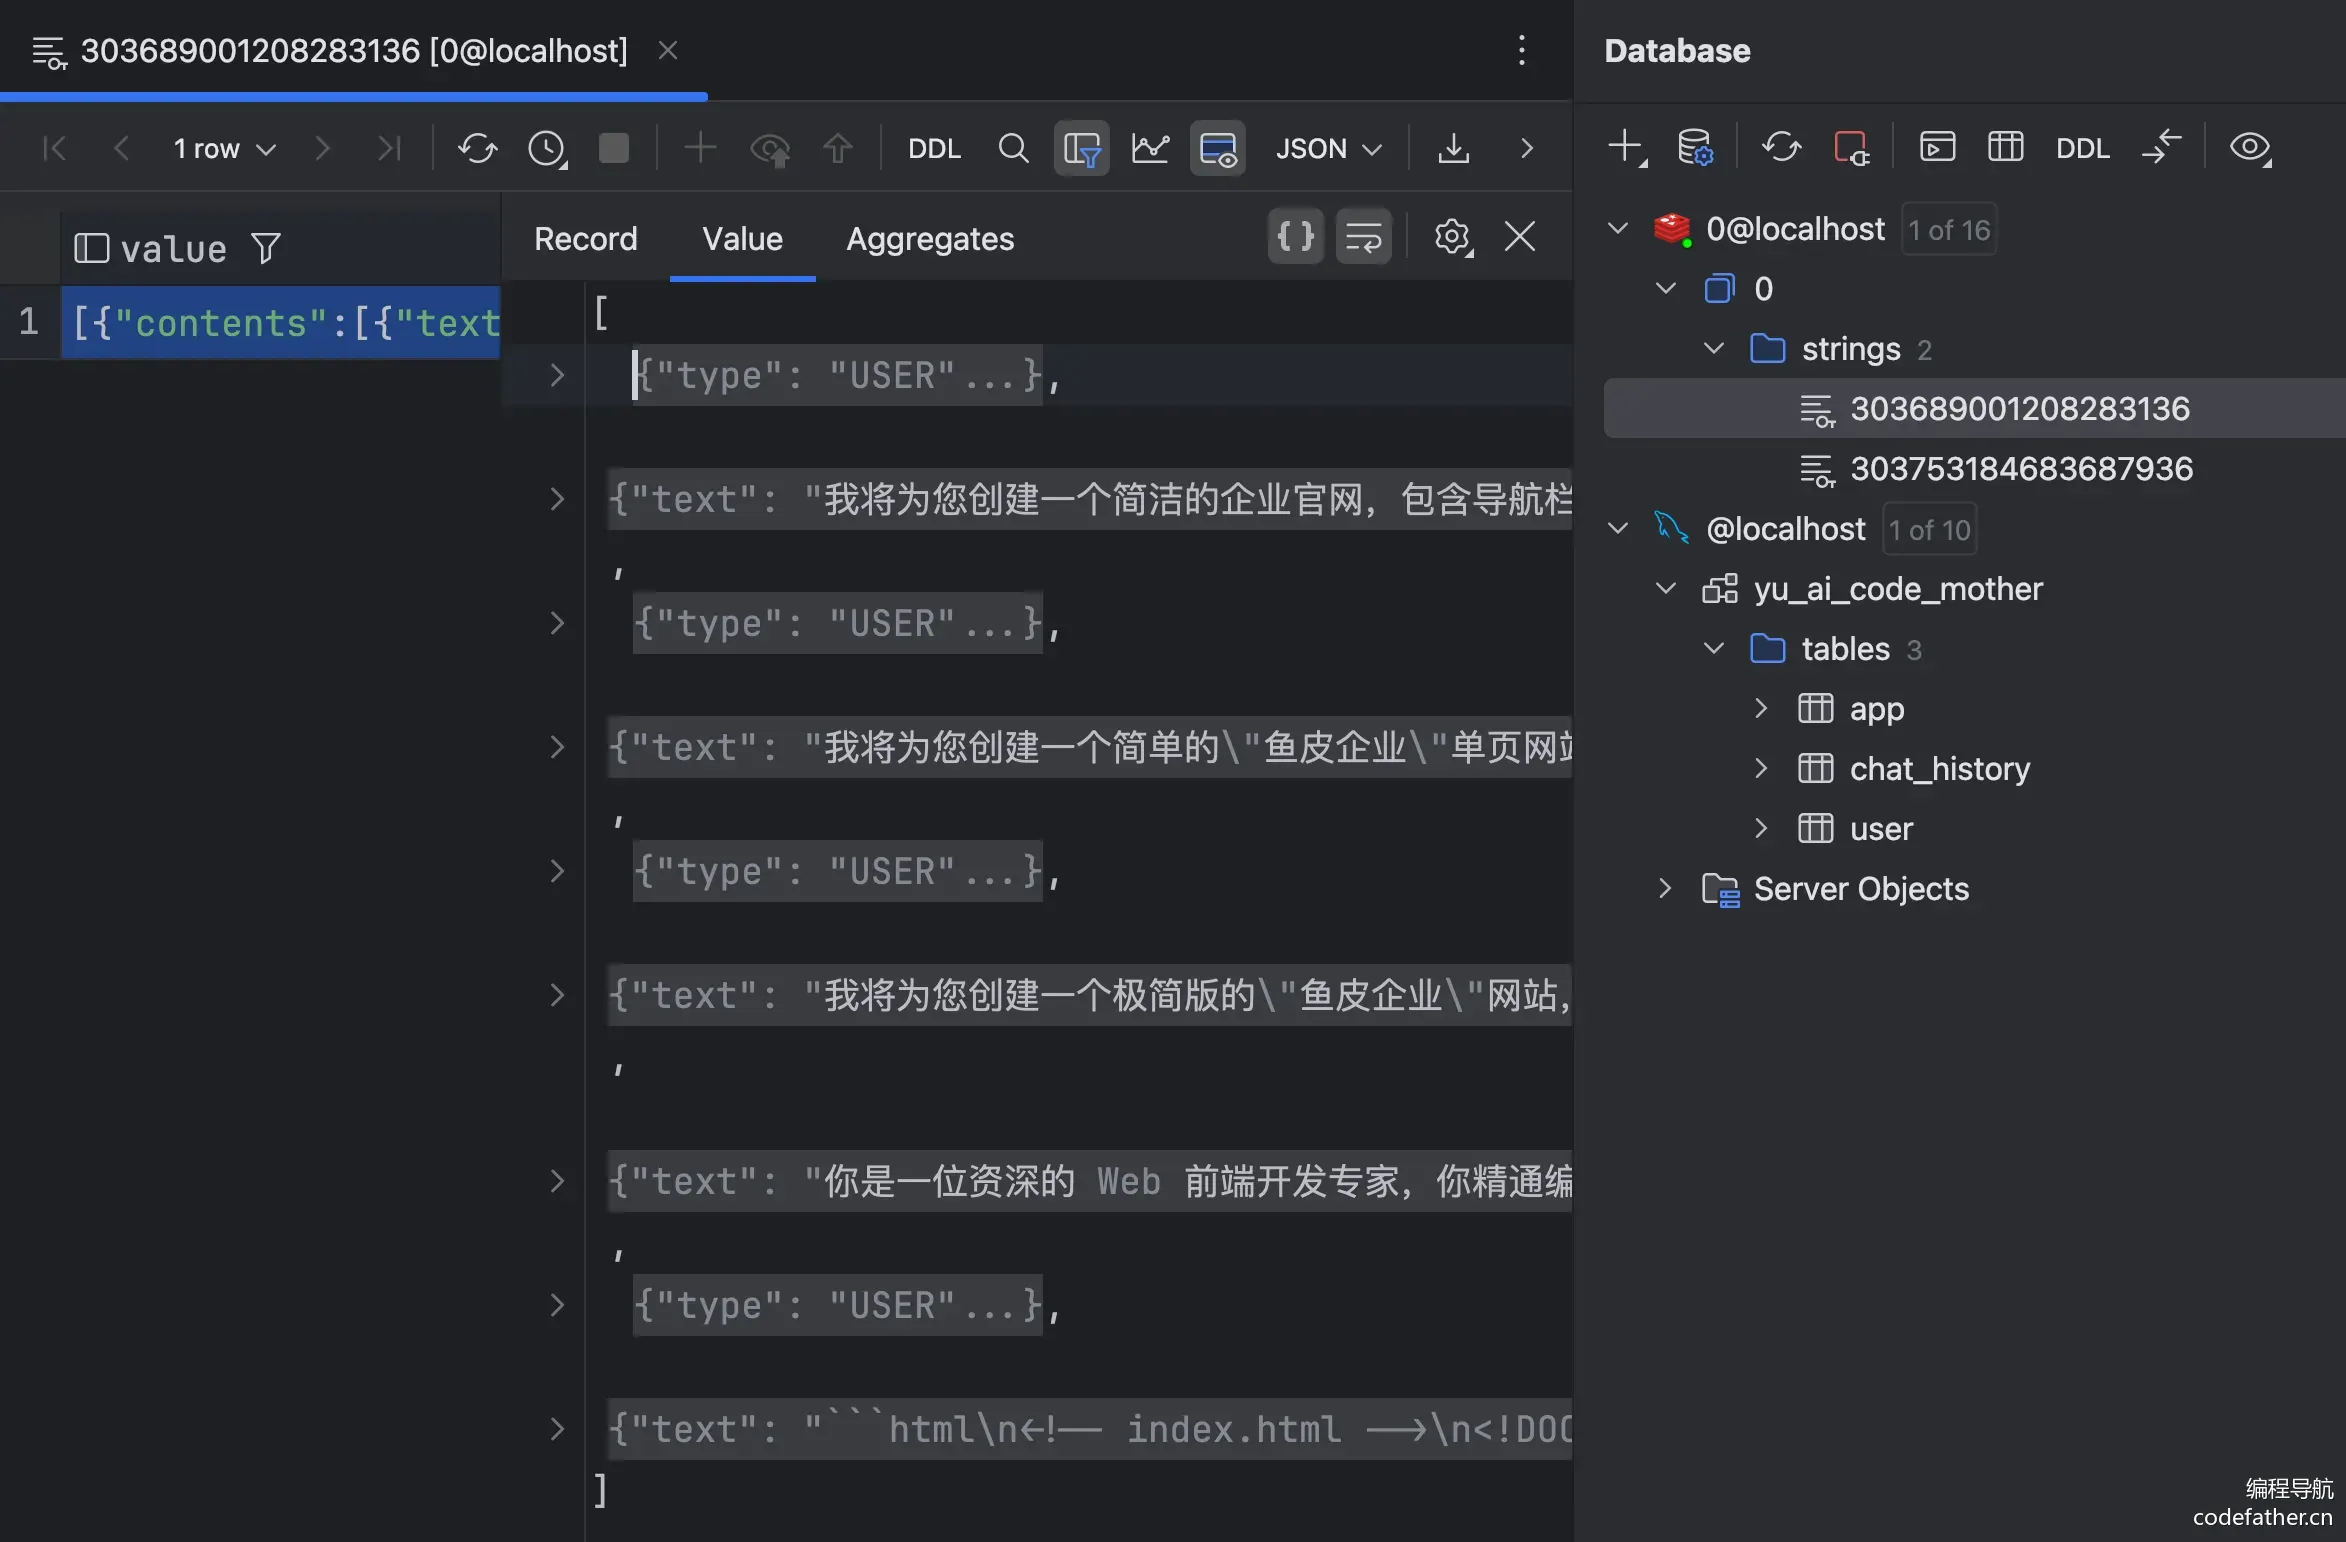This screenshot has height=1542, width=2346.
Task: Switch to the Aggregates tab
Action: point(930,239)
